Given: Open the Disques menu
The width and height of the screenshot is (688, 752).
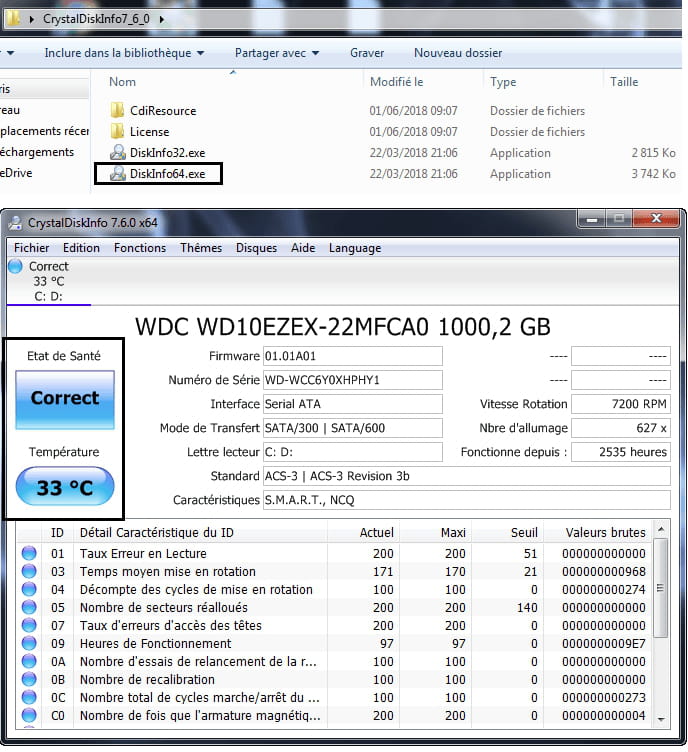Looking at the screenshot, I should pyautogui.click(x=257, y=248).
